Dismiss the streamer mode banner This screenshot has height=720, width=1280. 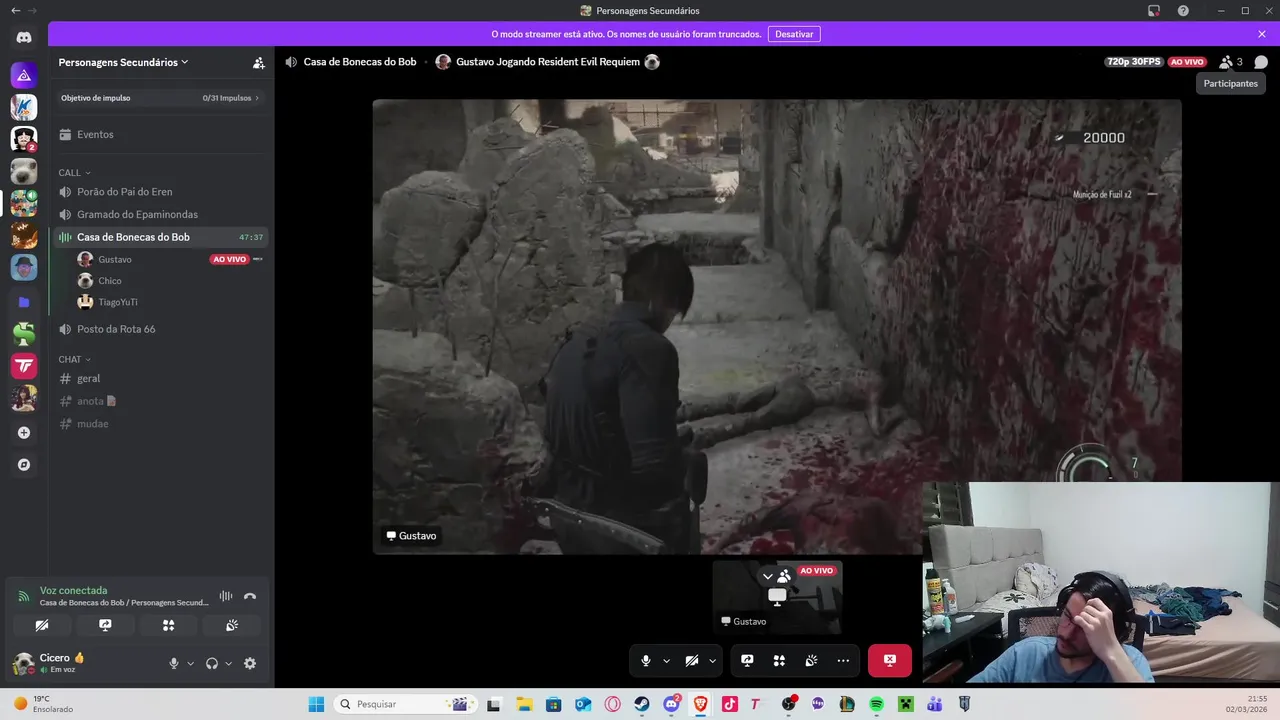coord(1262,34)
